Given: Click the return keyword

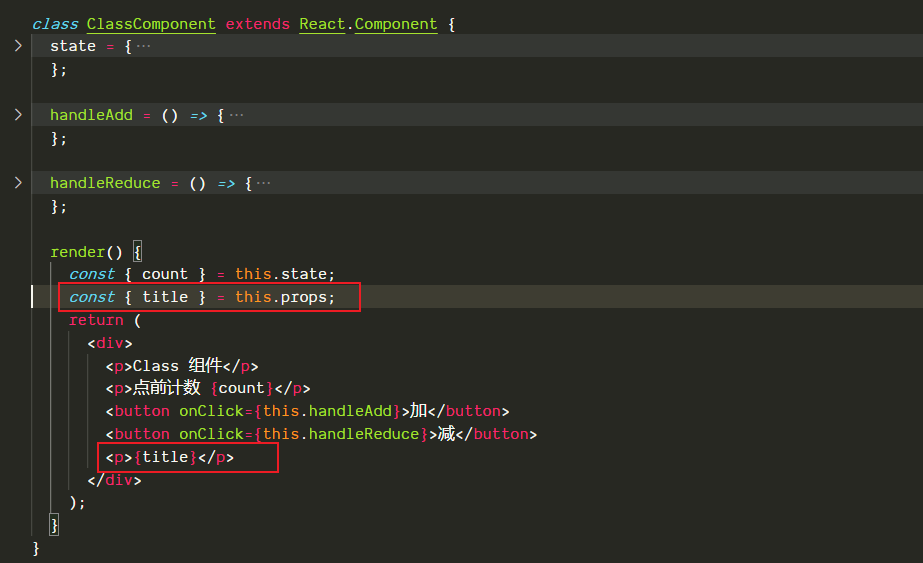Looking at the screenshot, I should coord(96,320).
